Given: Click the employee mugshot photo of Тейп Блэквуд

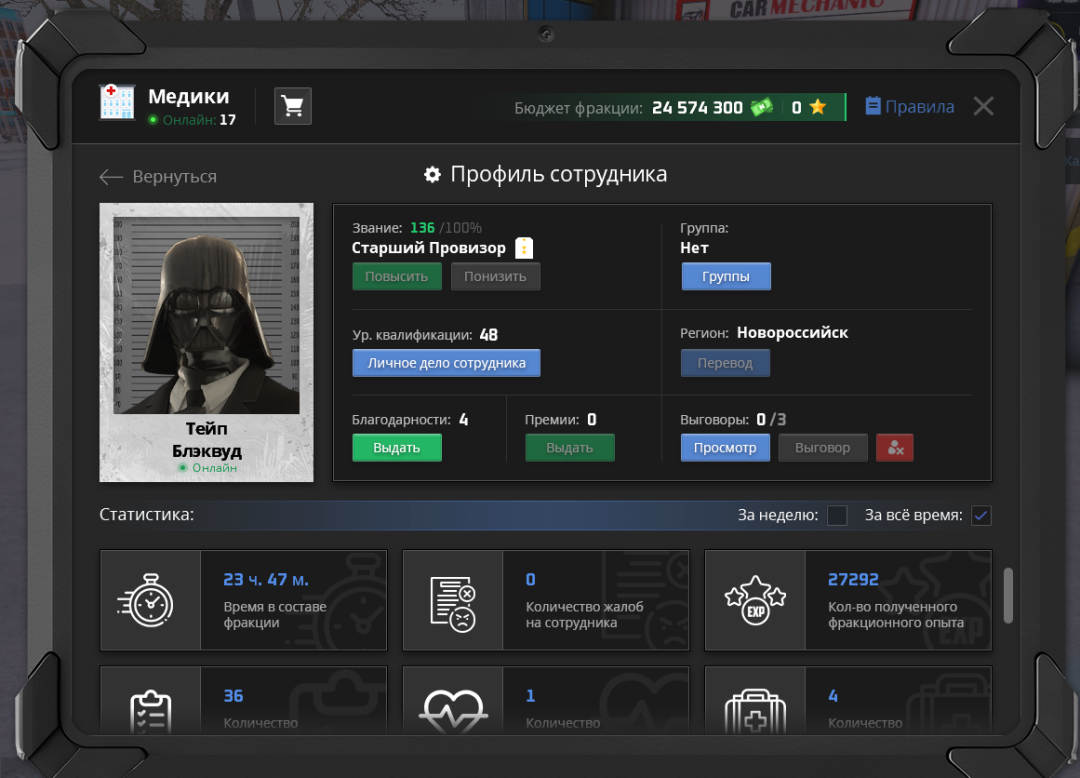Looking at the screenshot, I should 206,315.
